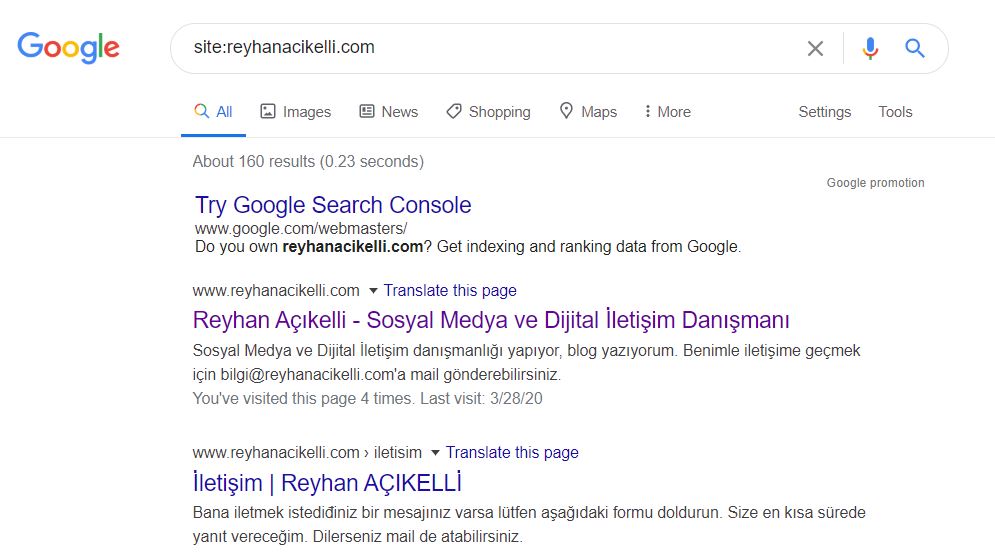
Task: Start voice search with microphone icon
Action: point(870,48)
